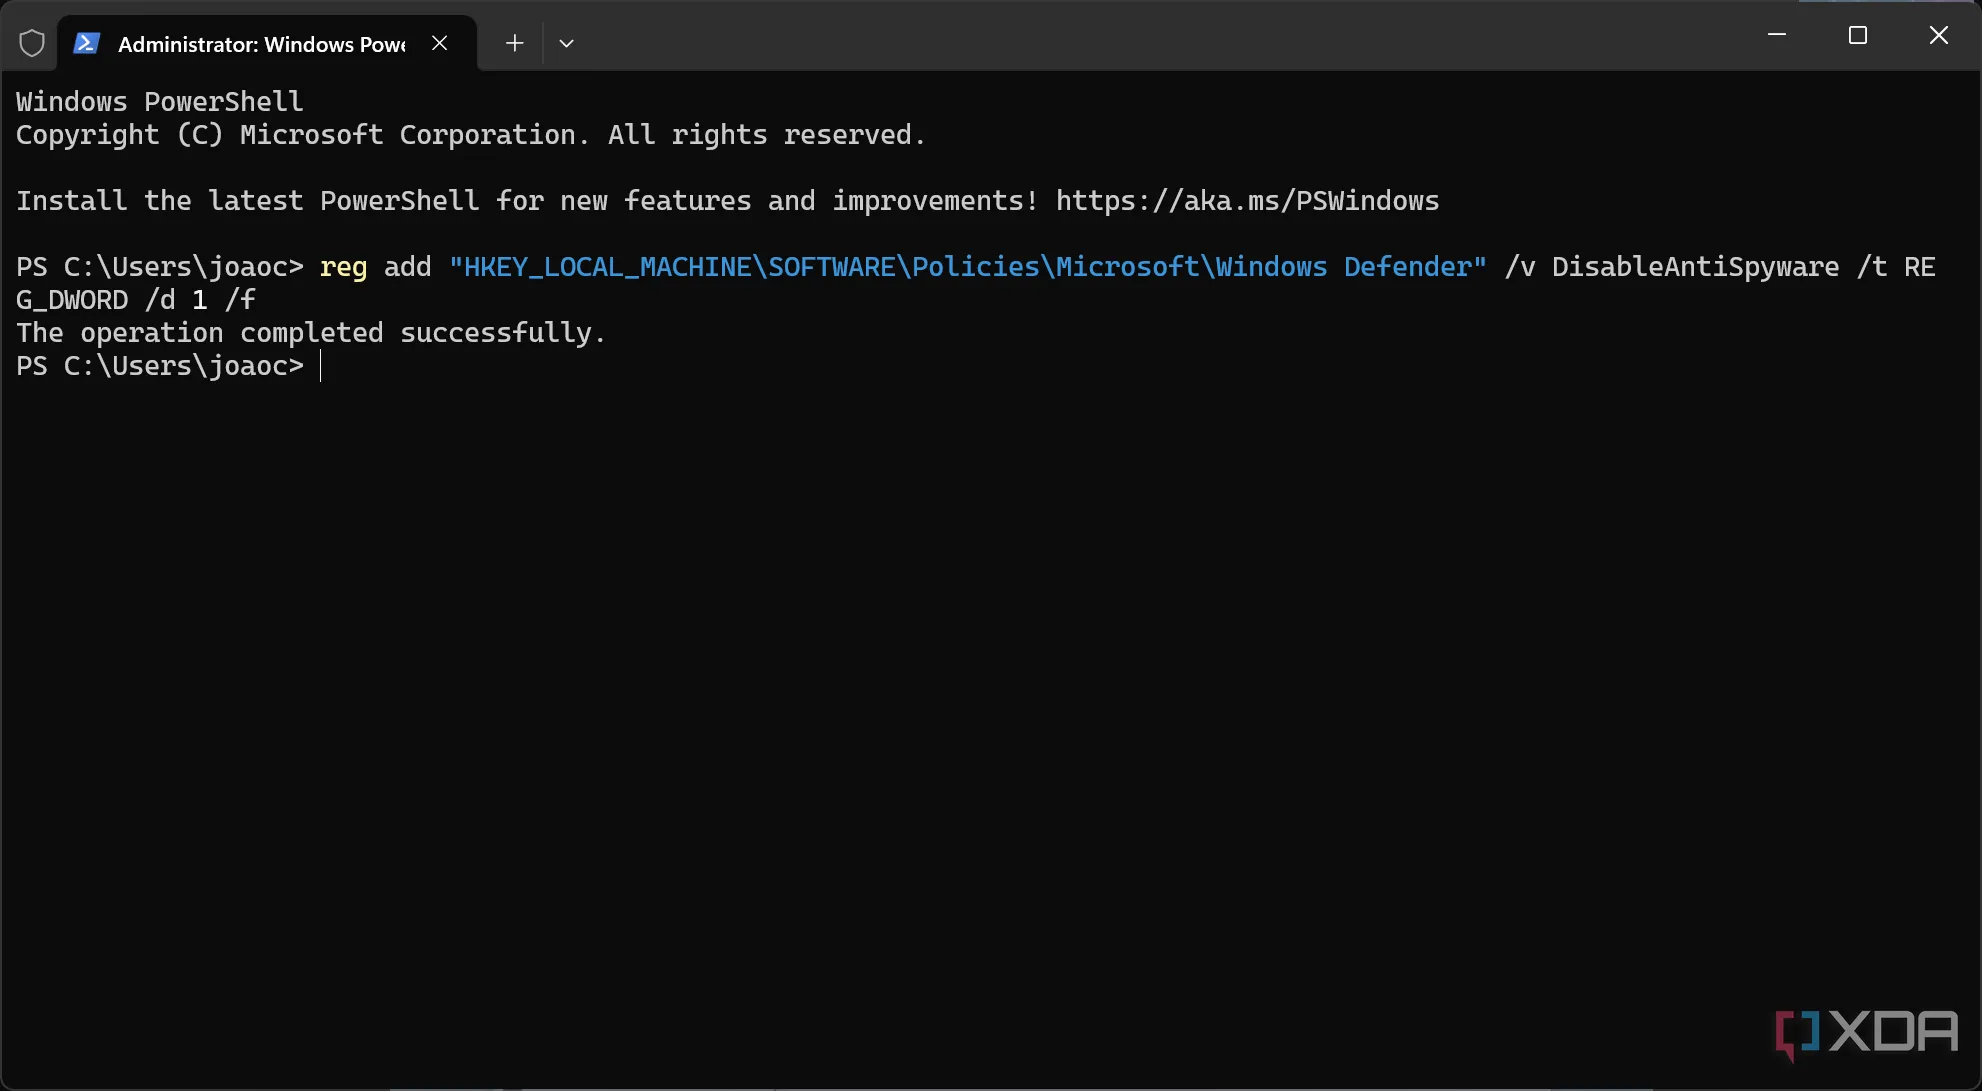Click the registry path string HKEY_LOCAL_MACHINE

tap(968, 267)
